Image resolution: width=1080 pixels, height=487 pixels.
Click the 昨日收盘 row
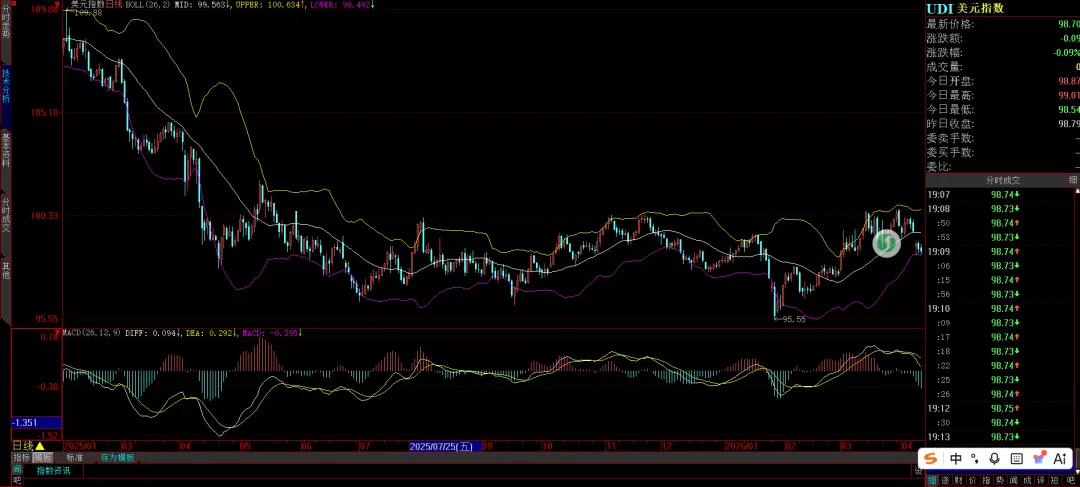1003,124
